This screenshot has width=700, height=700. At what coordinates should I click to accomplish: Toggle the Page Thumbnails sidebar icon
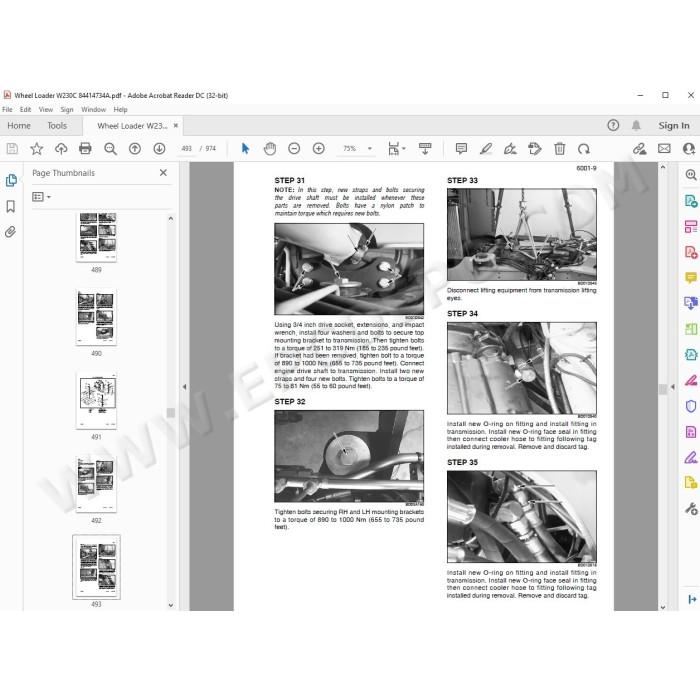pyautogui.click(x=11, y=180)
